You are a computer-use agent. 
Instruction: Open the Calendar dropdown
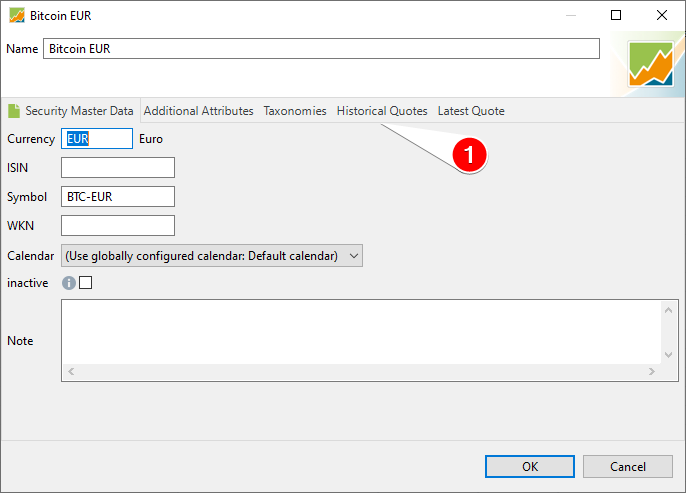212,256
